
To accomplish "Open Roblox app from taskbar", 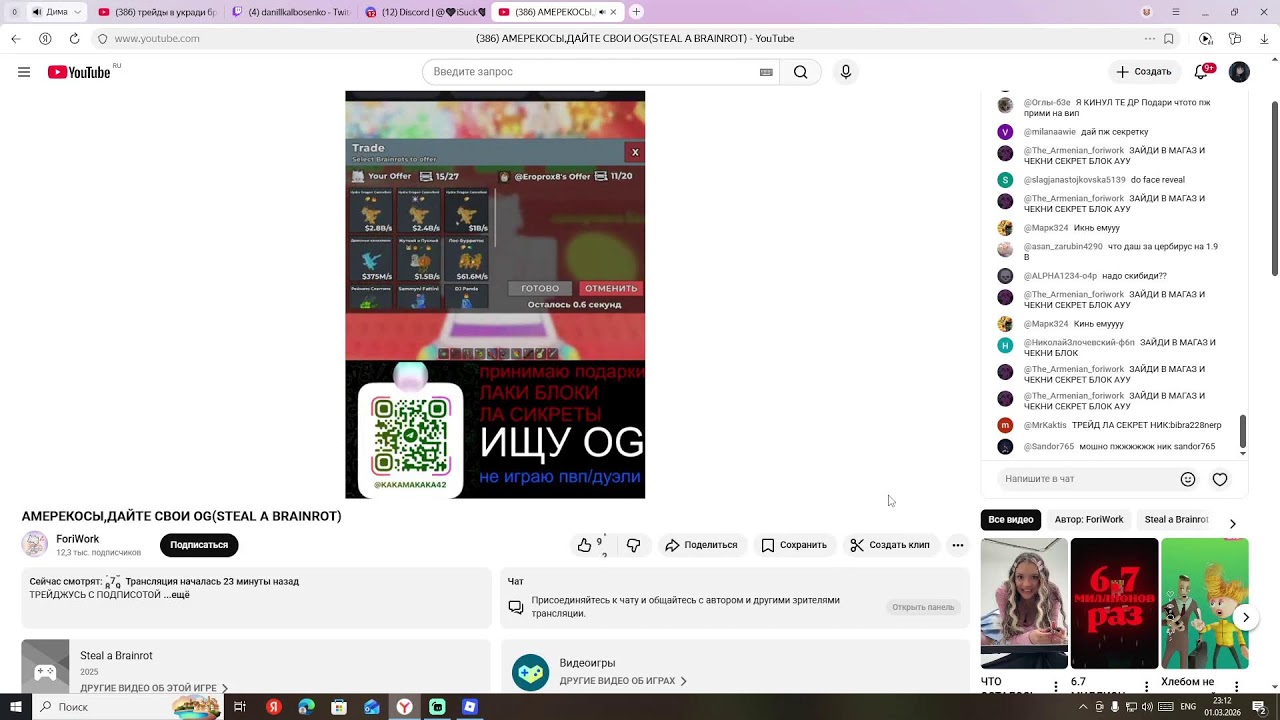I will point(470,707).
